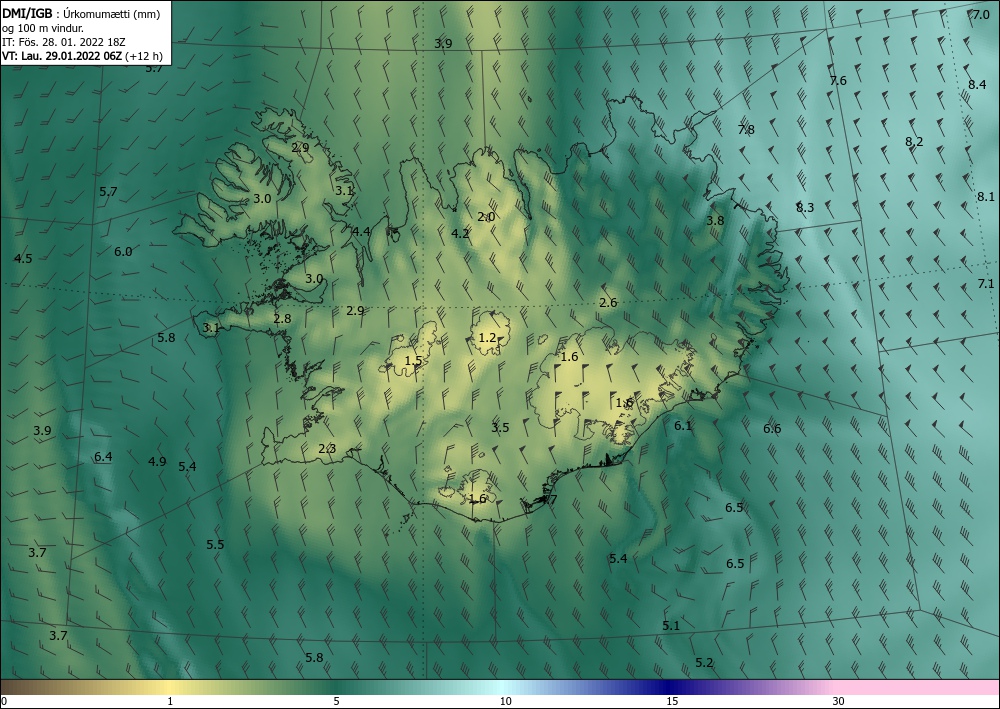This screenshot has height=709, width=1000.
Task: Click the 4.4 precipitation value
Action: point(361,231)
